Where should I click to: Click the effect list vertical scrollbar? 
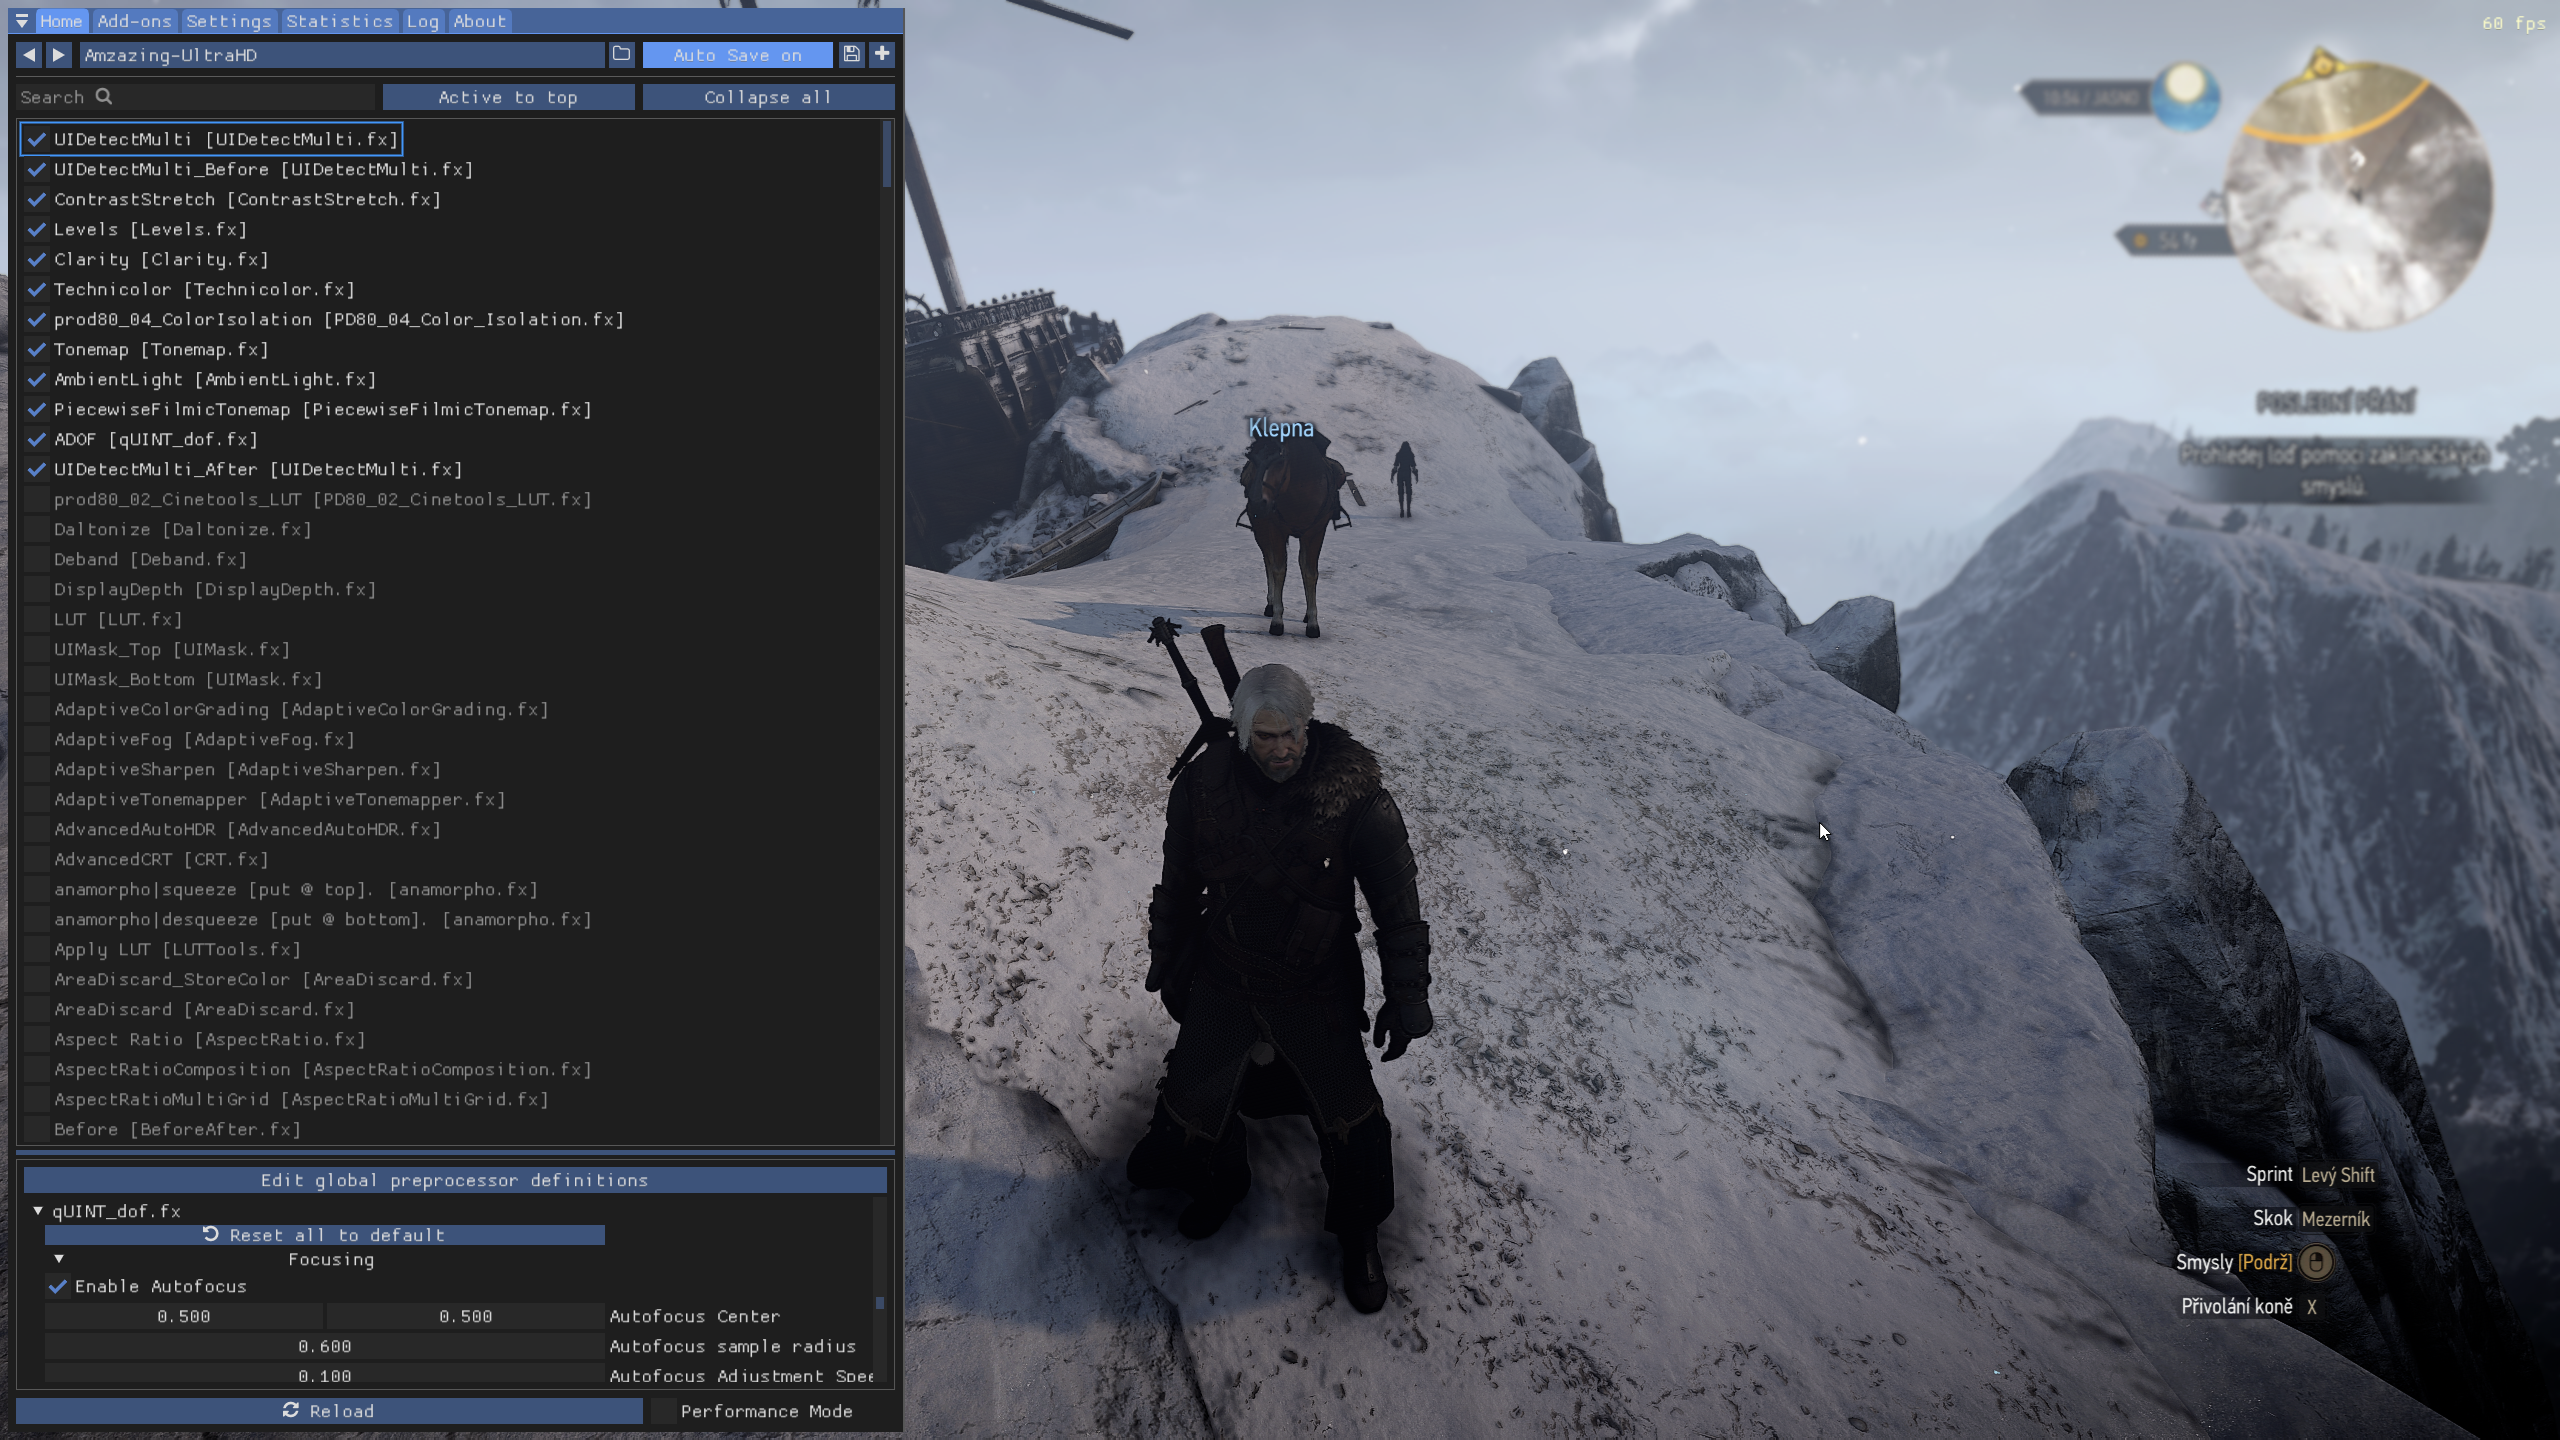click(x=887, y=155)
